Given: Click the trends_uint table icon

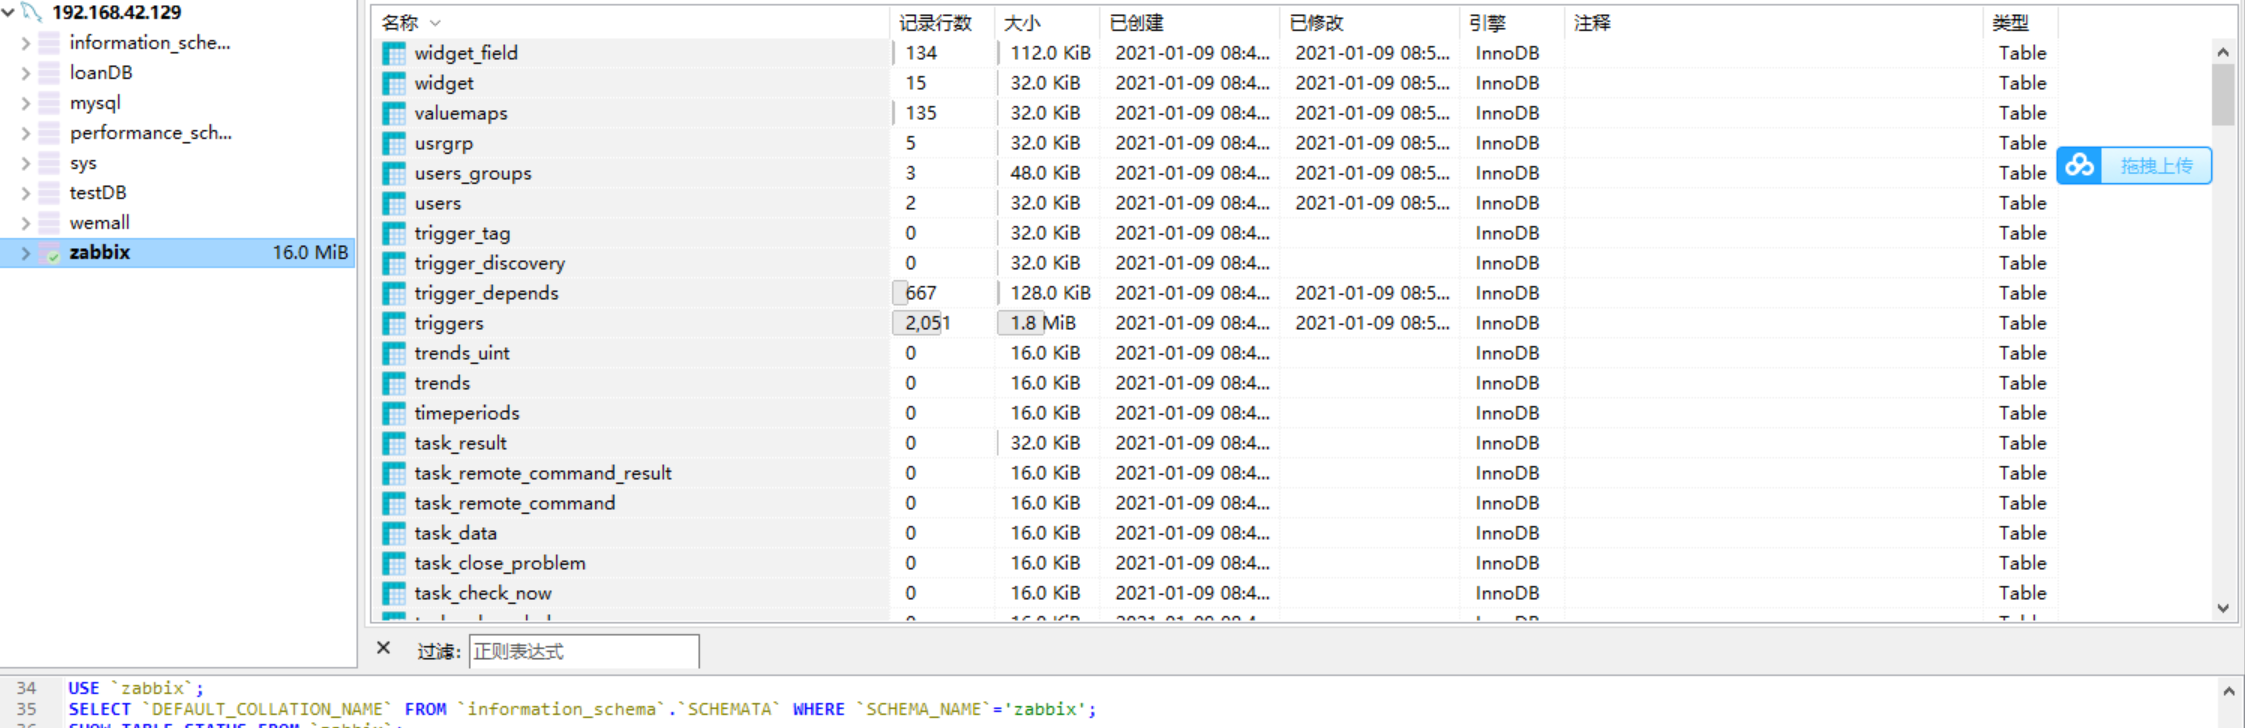Looking at the screenshot, I should pos(394,353).
